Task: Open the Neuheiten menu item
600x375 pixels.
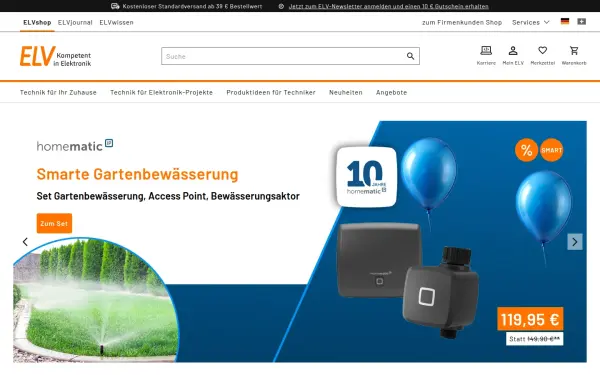Action: pyautogui.click(x=346, y=92)
